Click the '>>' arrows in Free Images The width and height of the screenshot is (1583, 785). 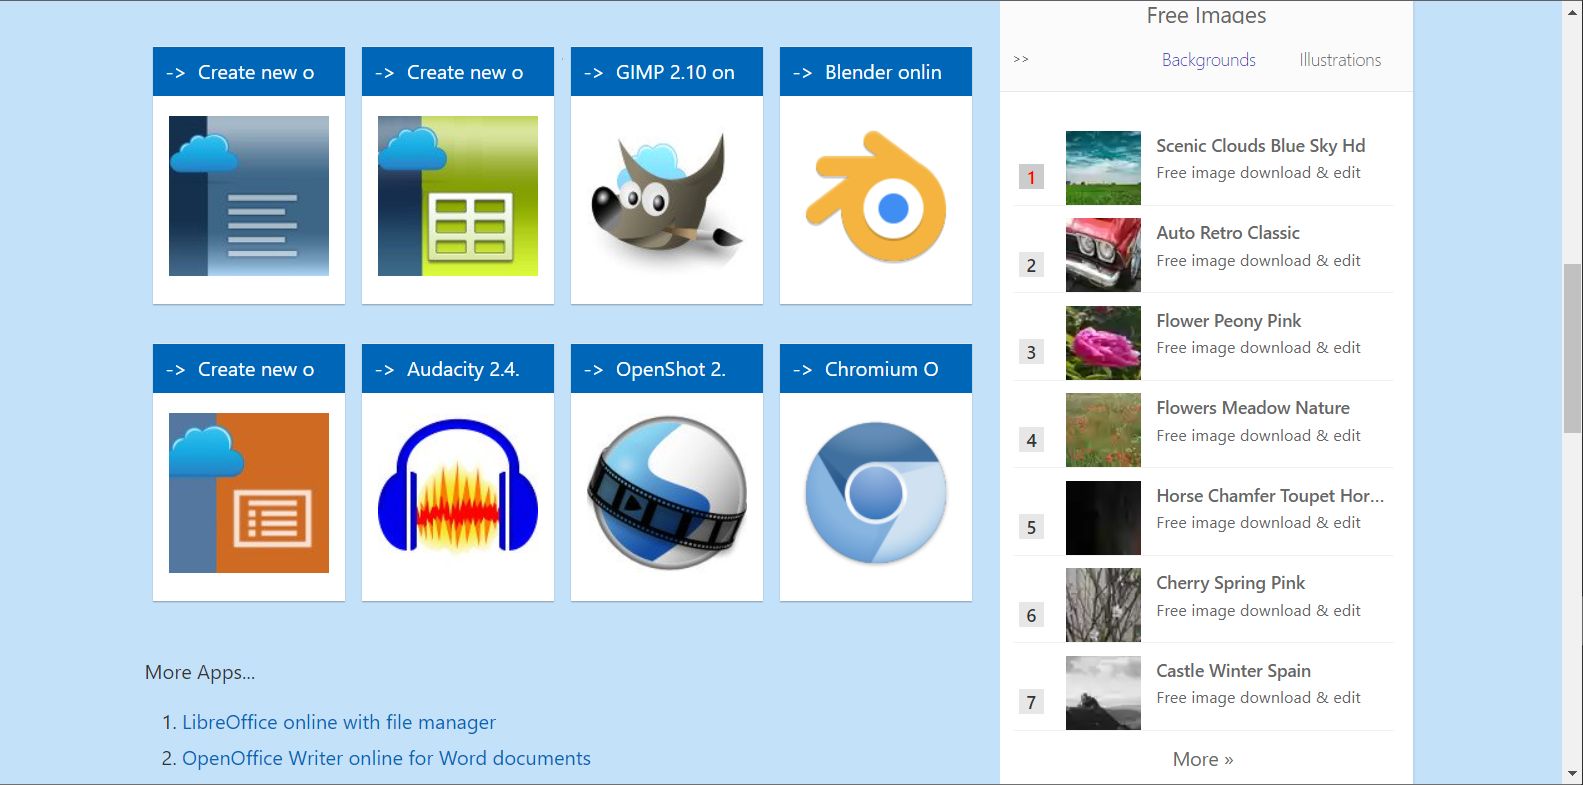click(x=1021, y=59)
